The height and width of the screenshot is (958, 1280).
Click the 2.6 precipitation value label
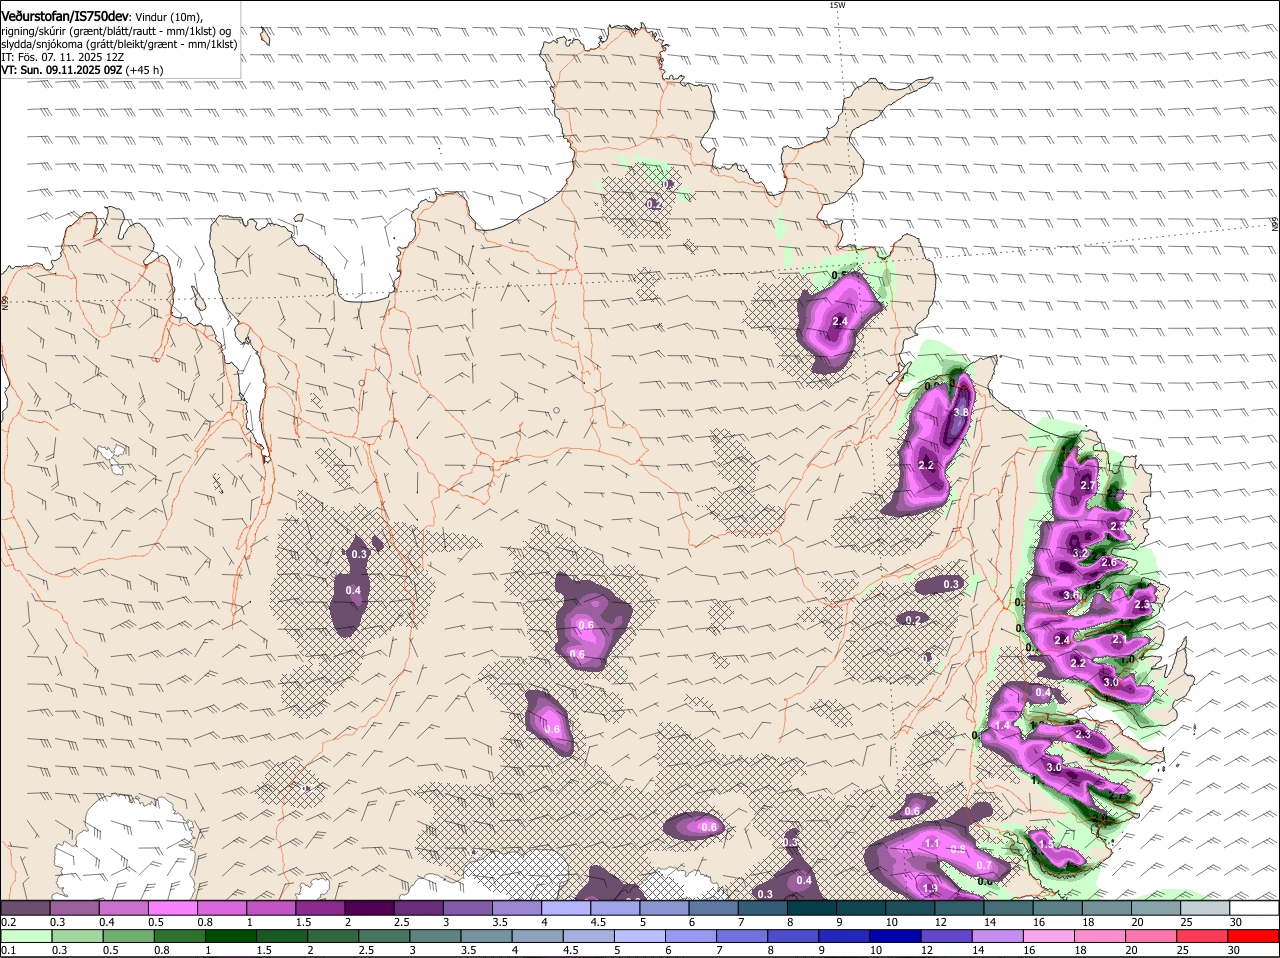[1108, 562]
